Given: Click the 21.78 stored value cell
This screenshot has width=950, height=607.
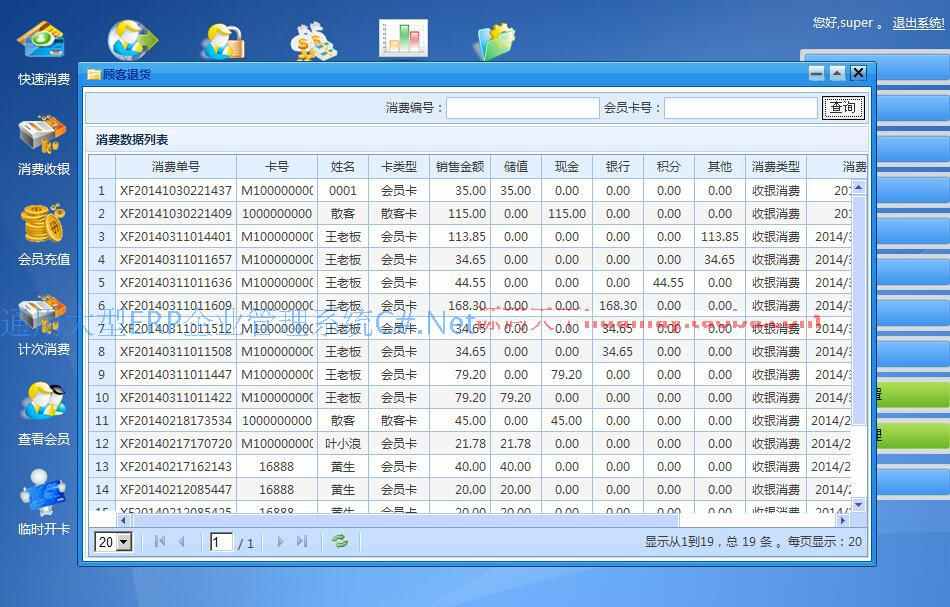Looking at the screenshot, I should 516,444.
